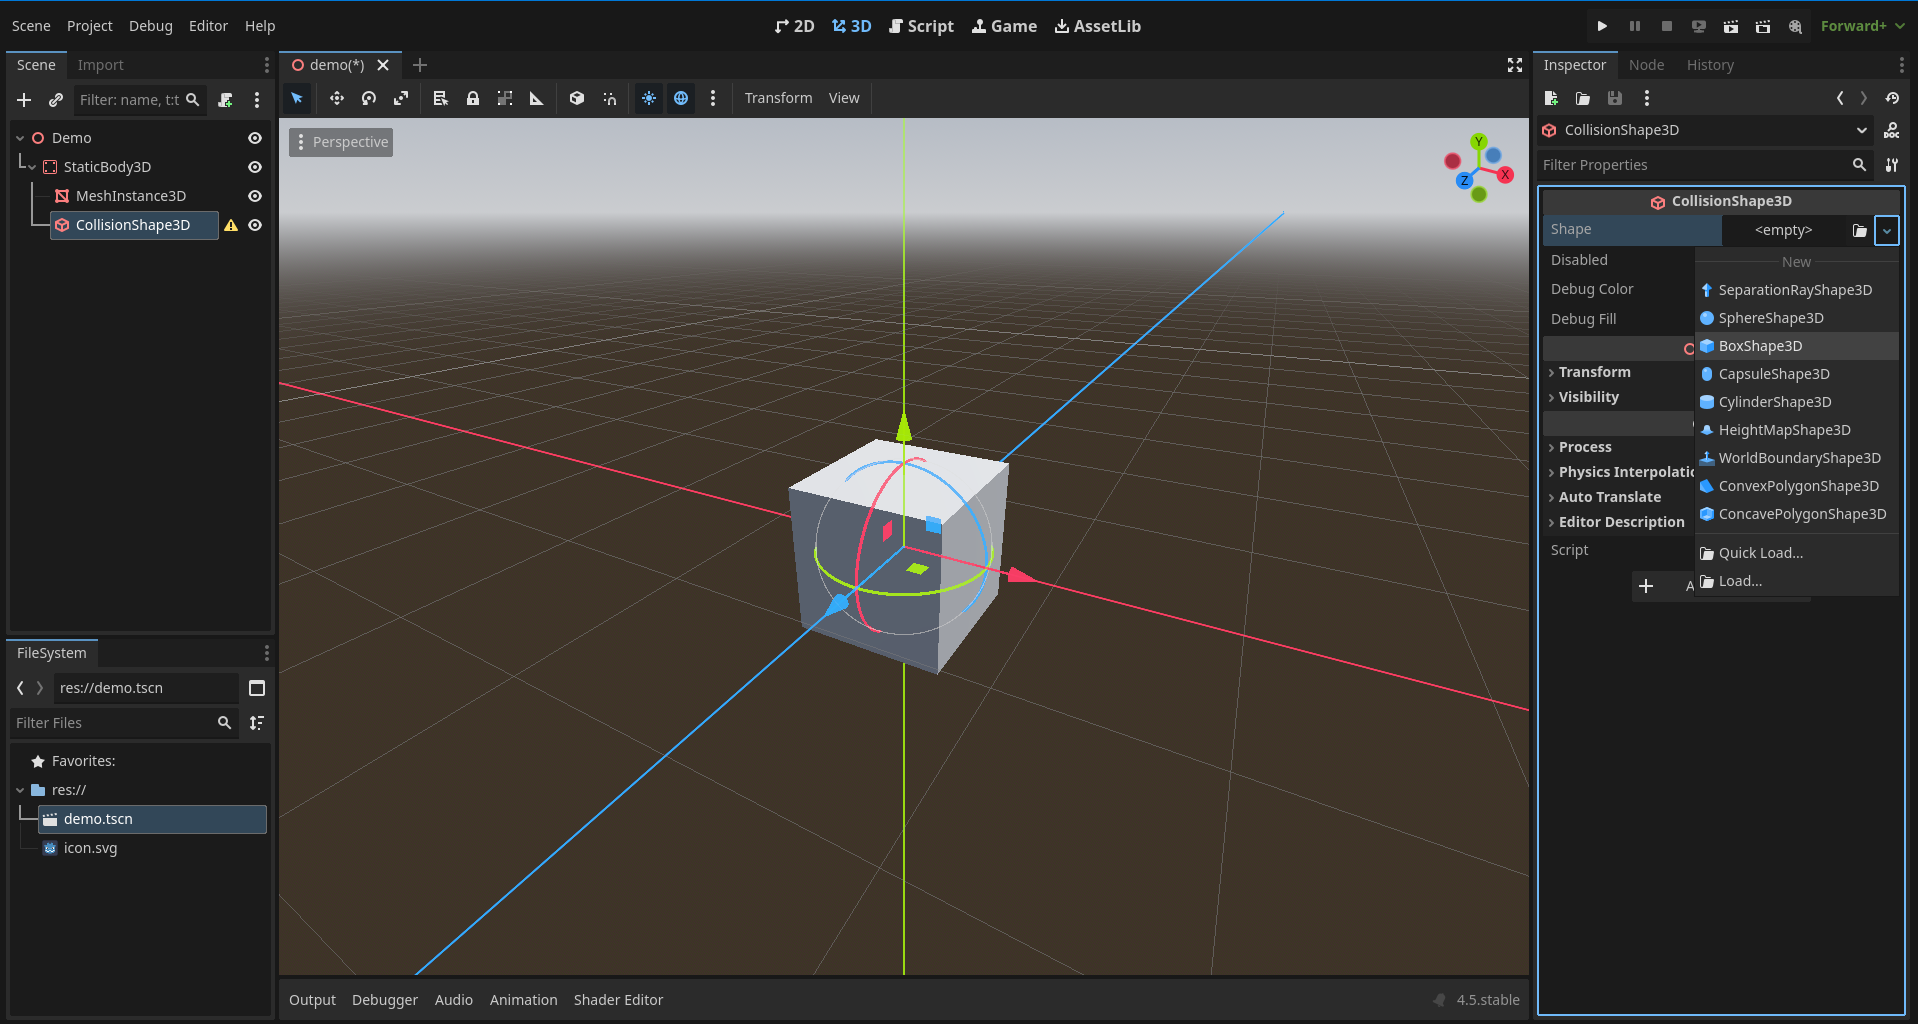This screenshot has width=1918, height=1024.
Task: Expand the Transform section in the Inspector
Action: click(x=1594, y=371)
